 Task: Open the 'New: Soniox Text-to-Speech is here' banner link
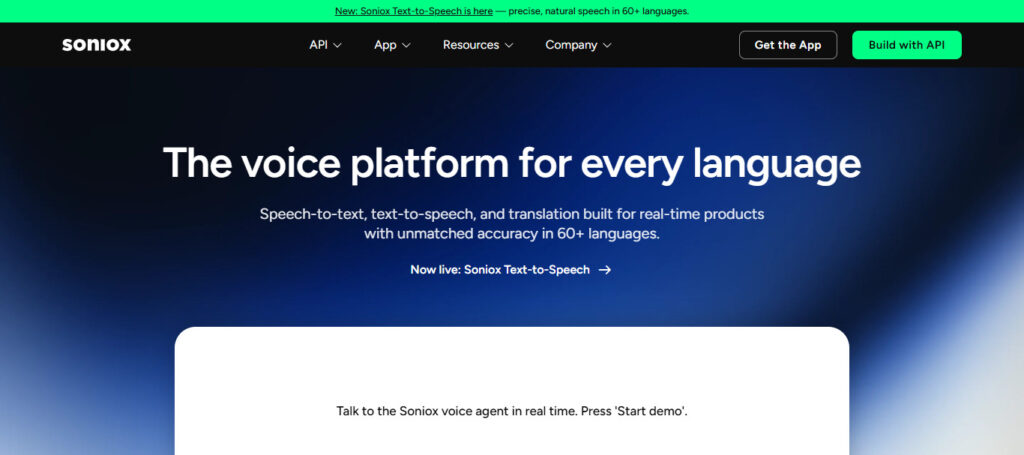click(413, 11)
